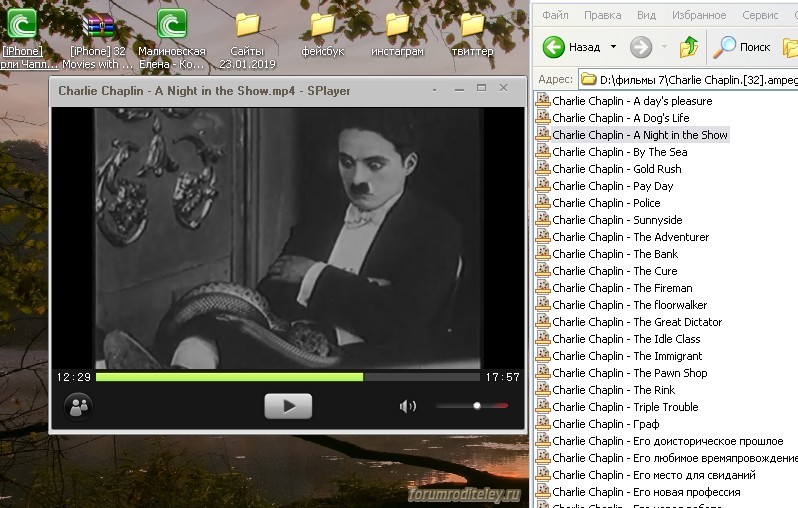The image size is (798, 508).
Task: Select file 'Его доисторическое прошлое'
Action: (668, 441)
